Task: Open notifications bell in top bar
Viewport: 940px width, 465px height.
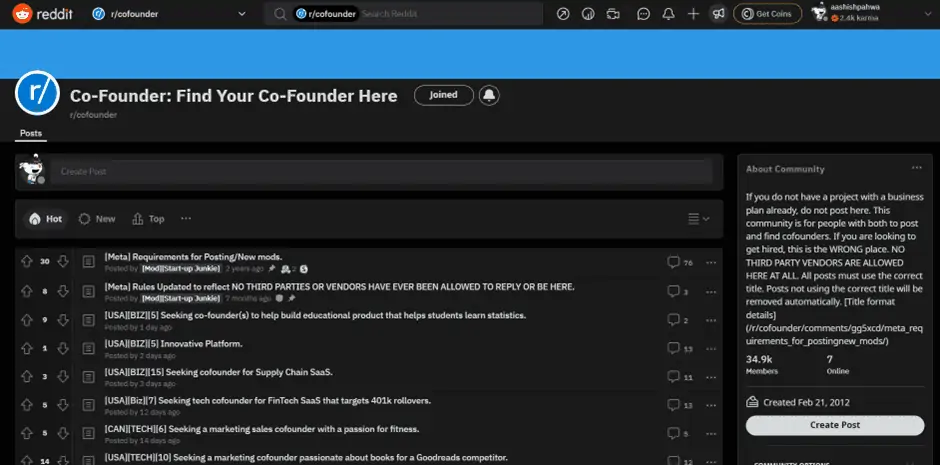Action: tap(669, 14)
